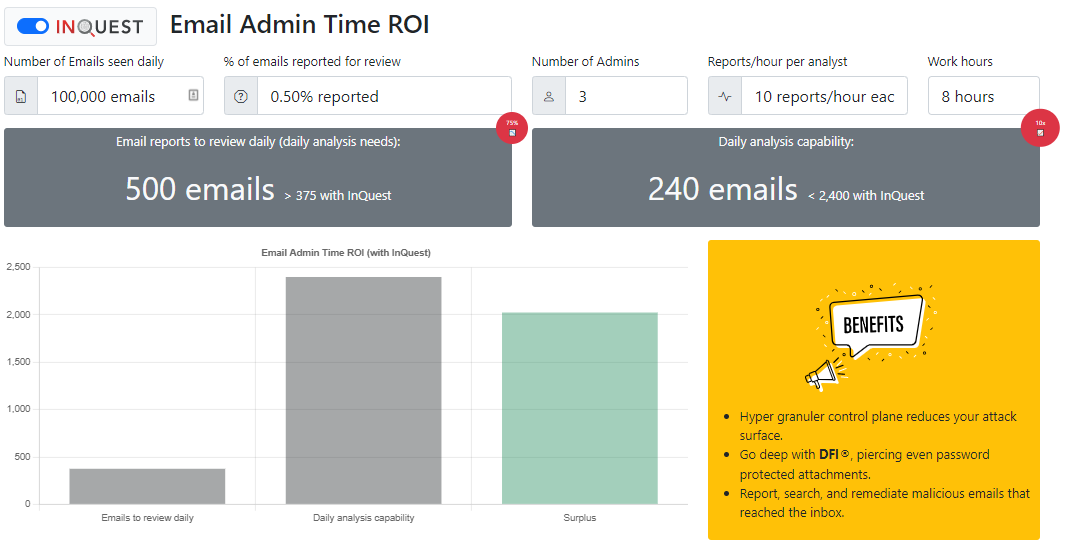Click the document icon beside emails seen daily
This screenshot has width=1068, height=559.
pos(21,96)
